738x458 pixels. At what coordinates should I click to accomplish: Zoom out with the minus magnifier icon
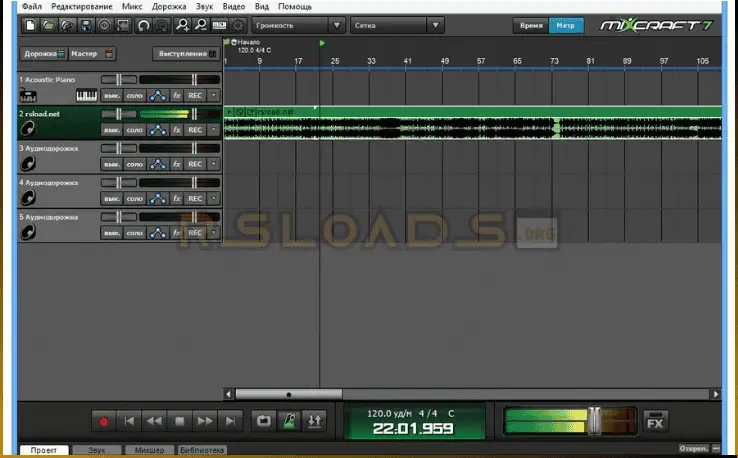pyautogui.click(x=200, y=24)
